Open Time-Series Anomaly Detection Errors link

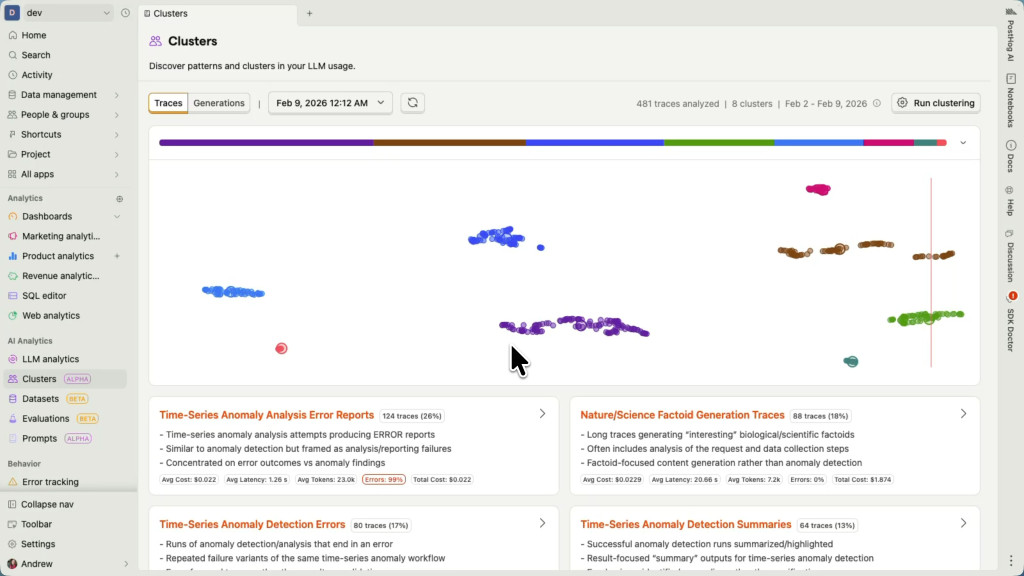click(252, 524)
